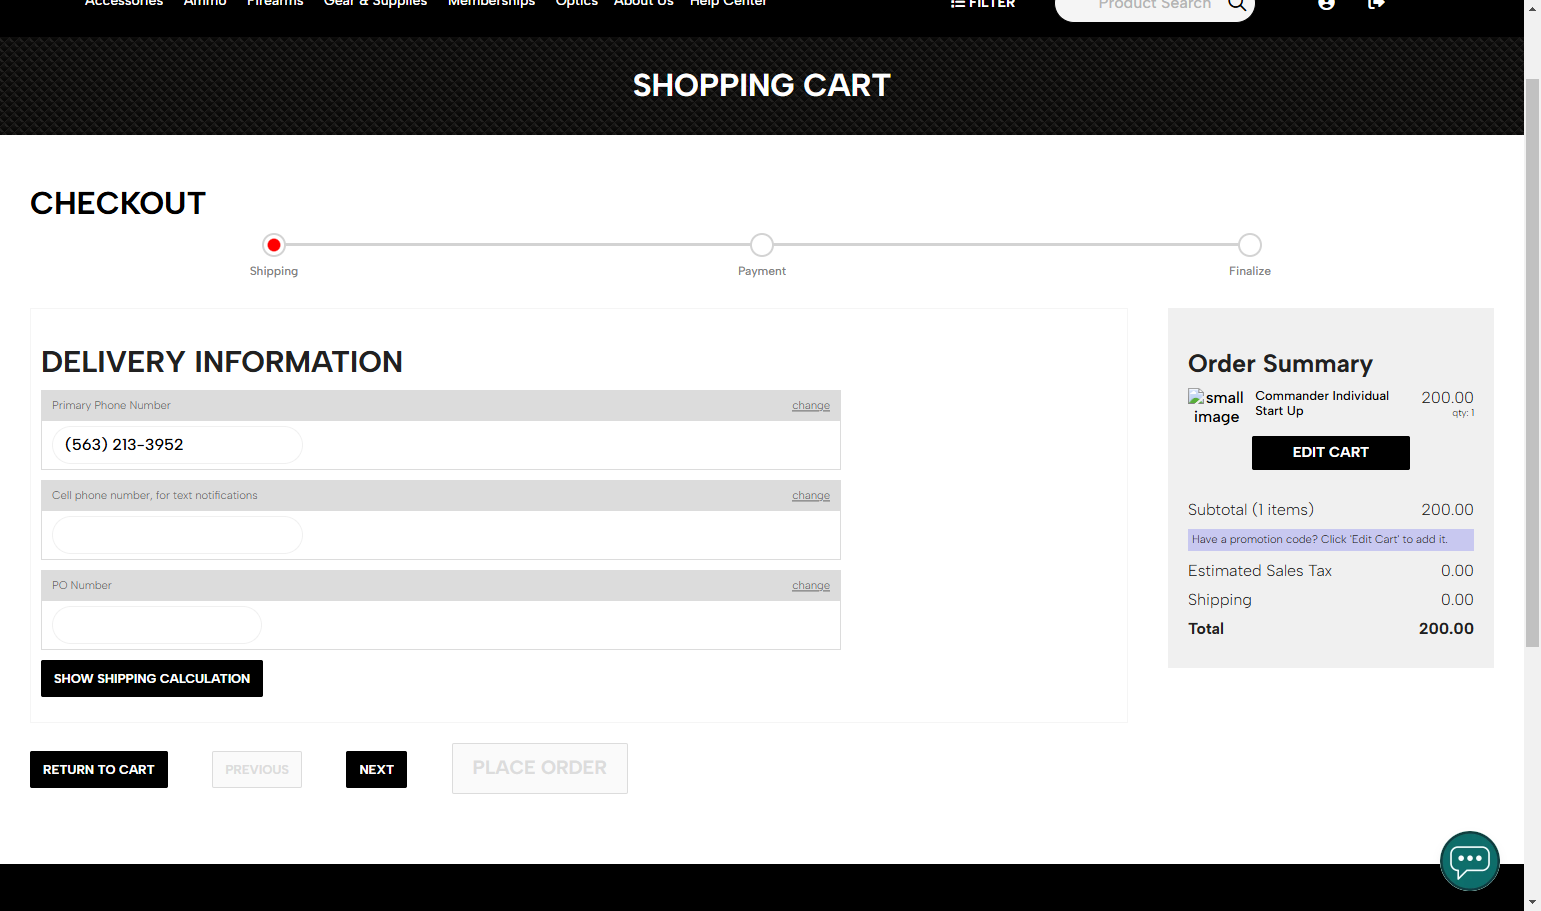Click change link for PO Number
This screenshot has height=911, width=1541.
tap(811, 586)
